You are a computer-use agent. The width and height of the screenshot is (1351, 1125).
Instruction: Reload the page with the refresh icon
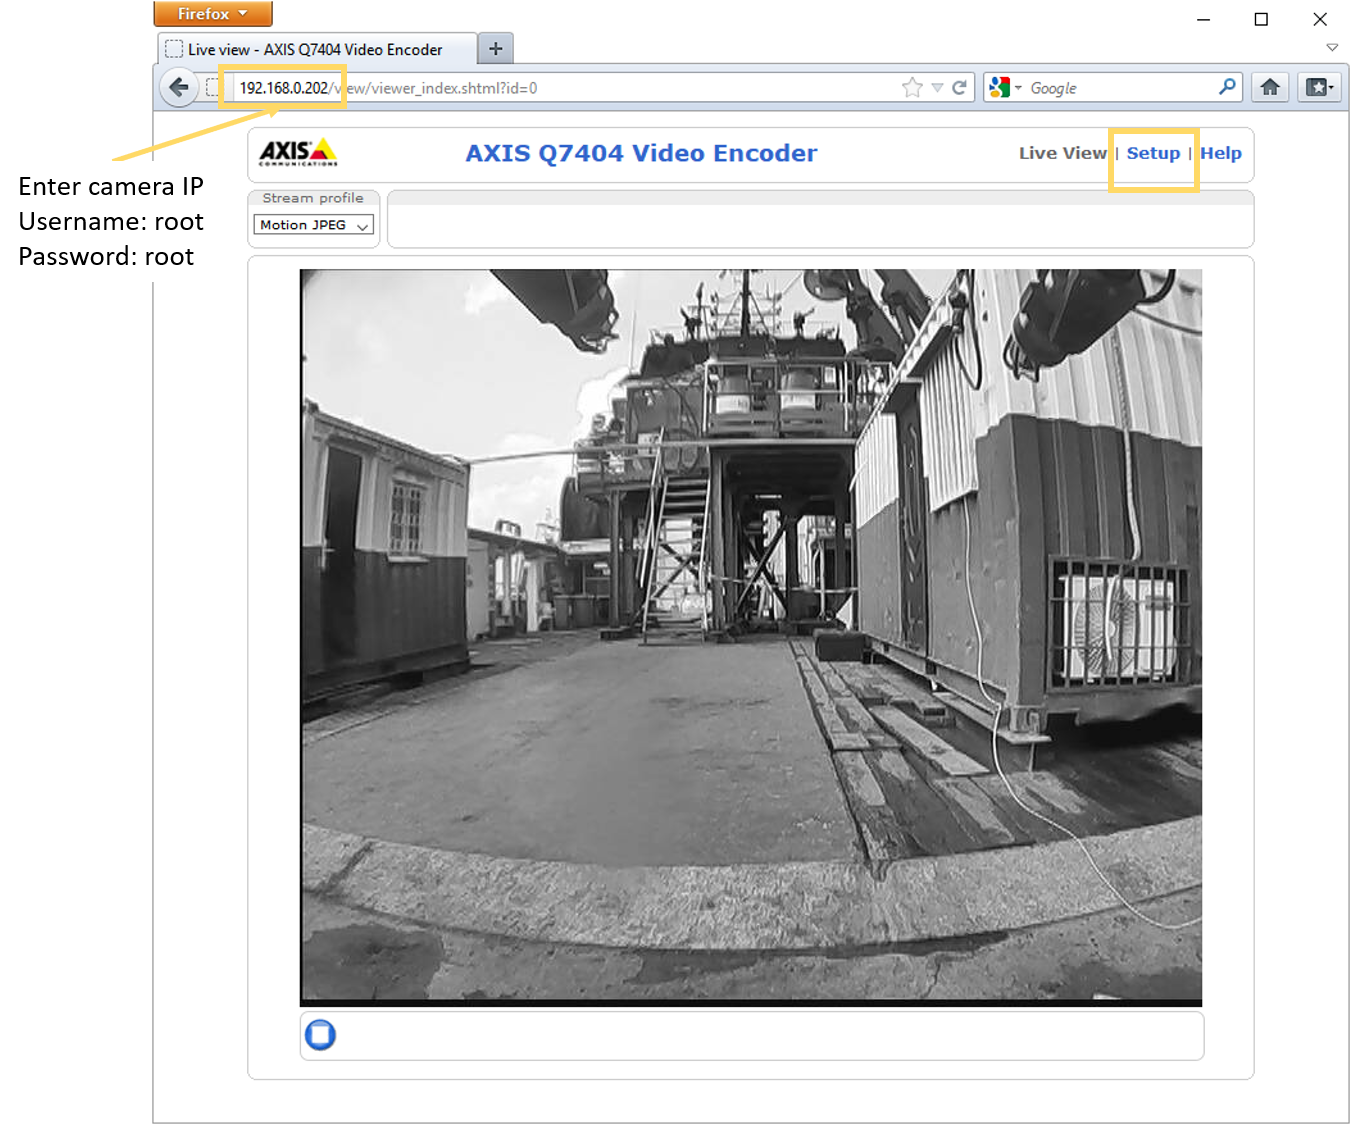pyautogui.click(x=959, y=88)
